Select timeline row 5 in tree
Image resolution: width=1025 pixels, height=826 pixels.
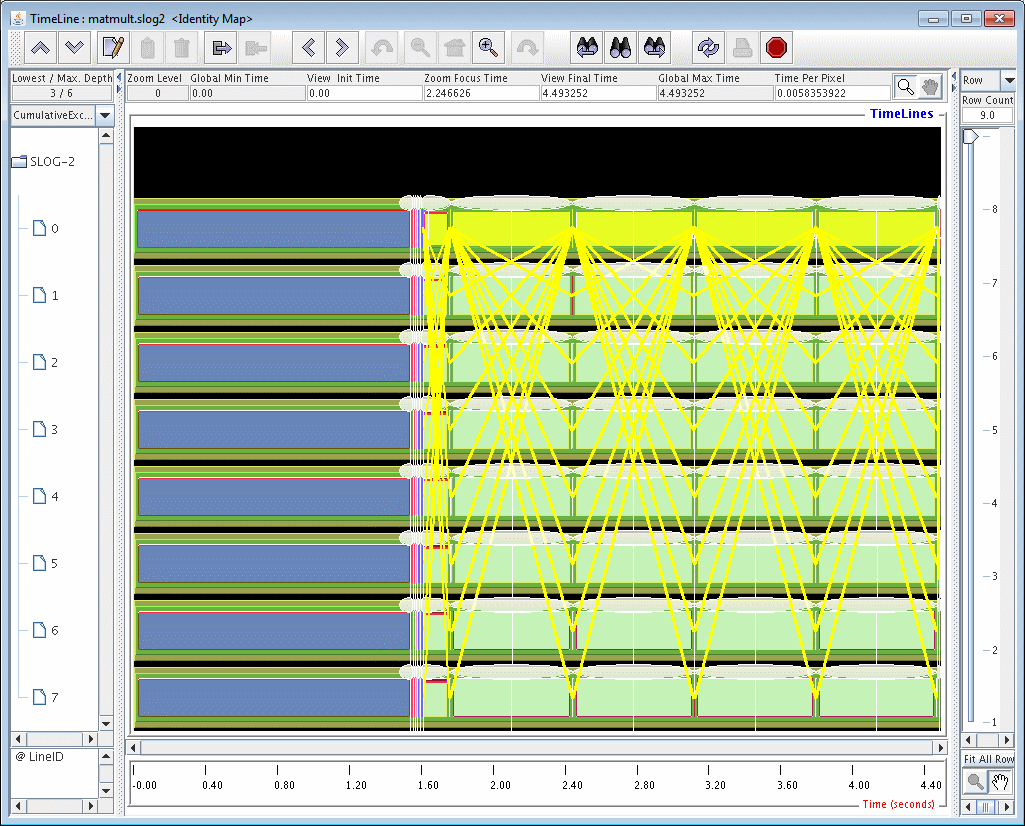[x=46, y=563]
